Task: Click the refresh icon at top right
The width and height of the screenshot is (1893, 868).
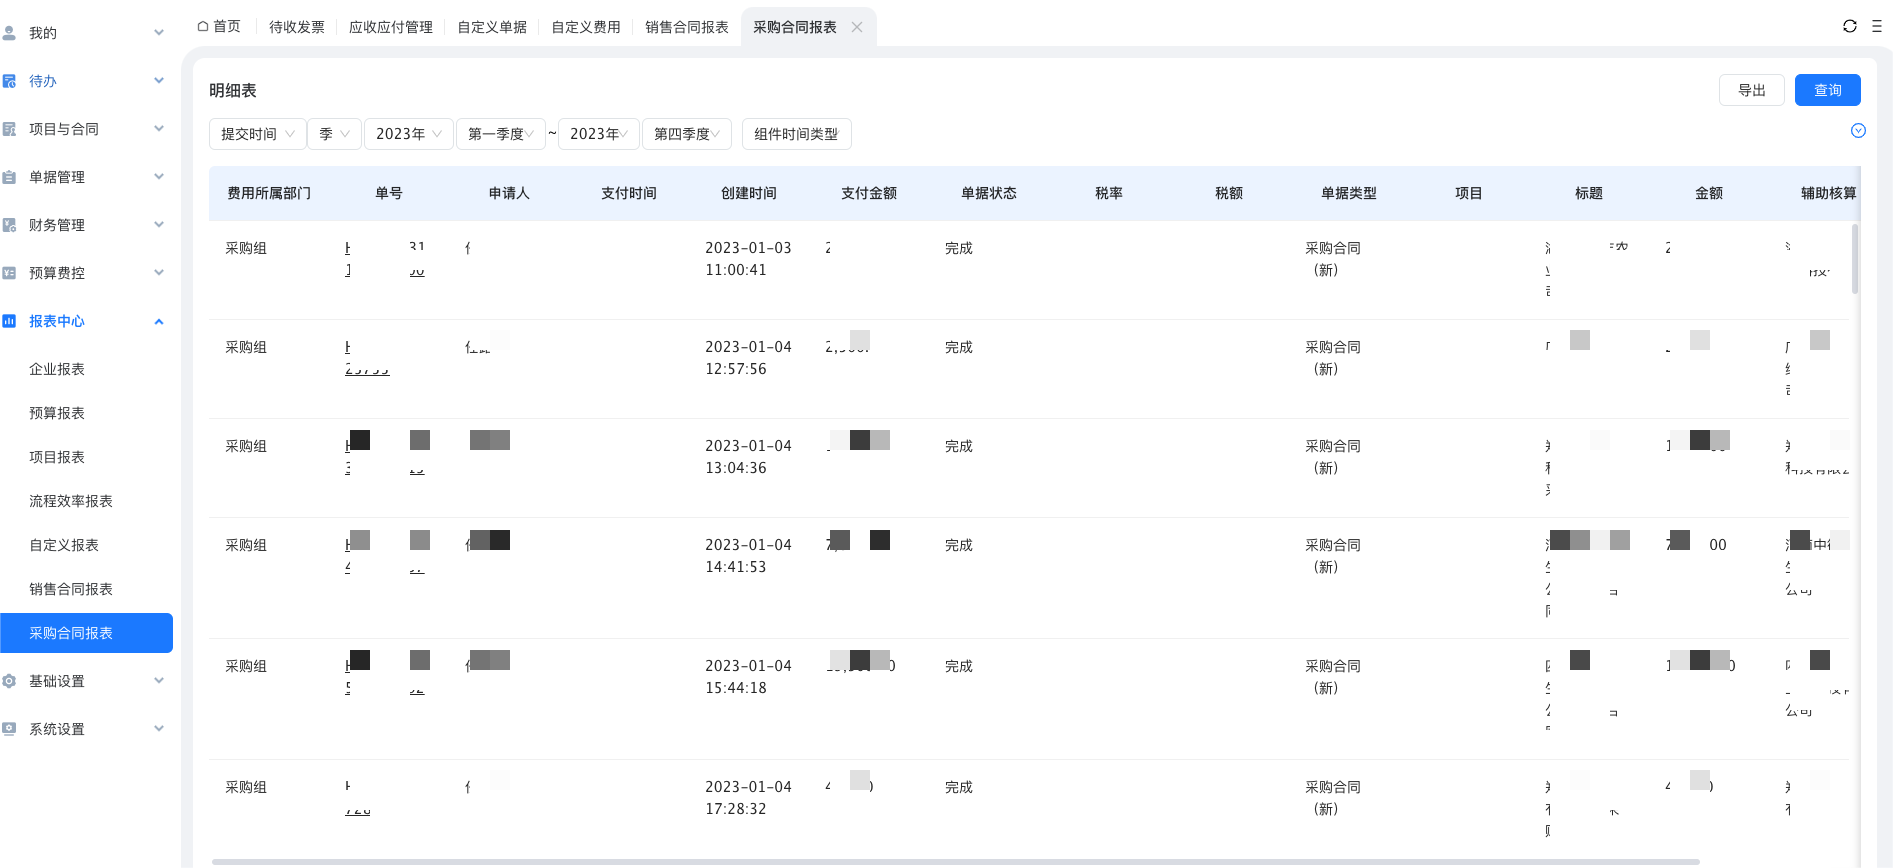Action: click(x=1849, y=27)
